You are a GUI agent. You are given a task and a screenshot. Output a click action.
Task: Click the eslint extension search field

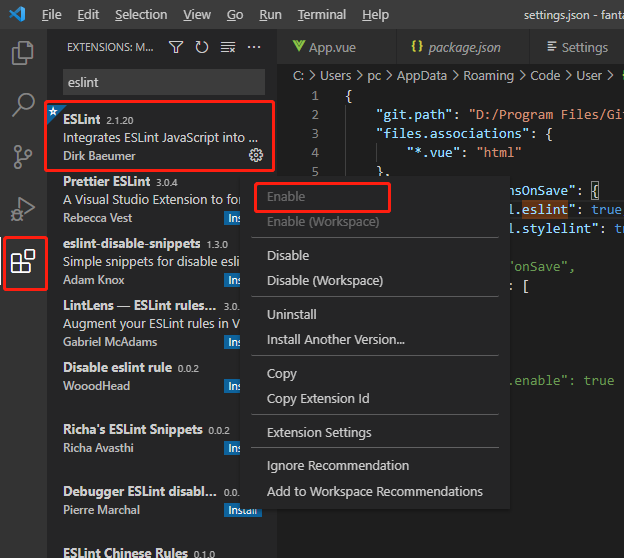[164, 82]
